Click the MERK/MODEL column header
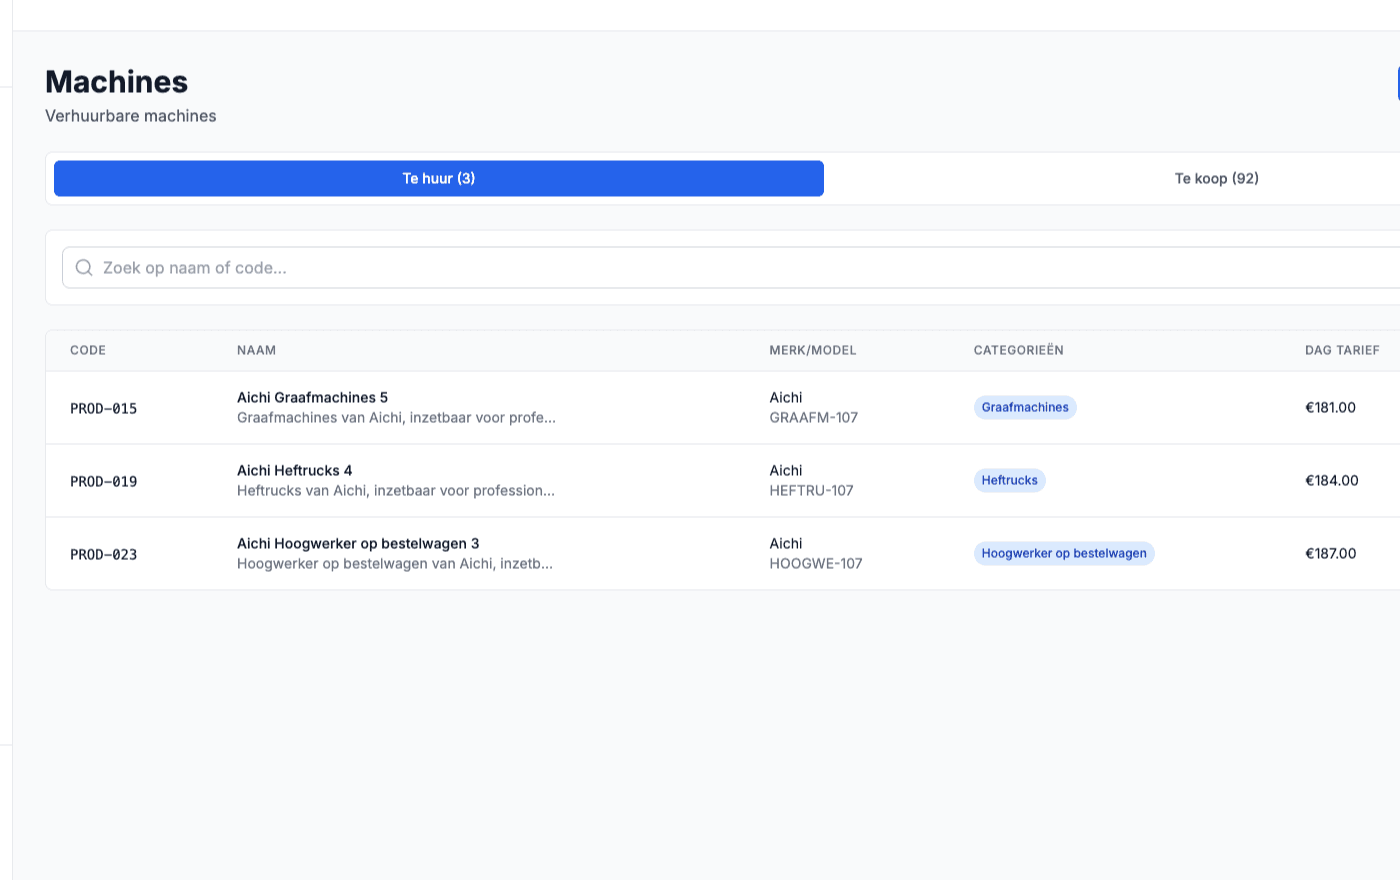Image resolution: width=1400 pixels, height=880 pixels. [x=812, y=350]
